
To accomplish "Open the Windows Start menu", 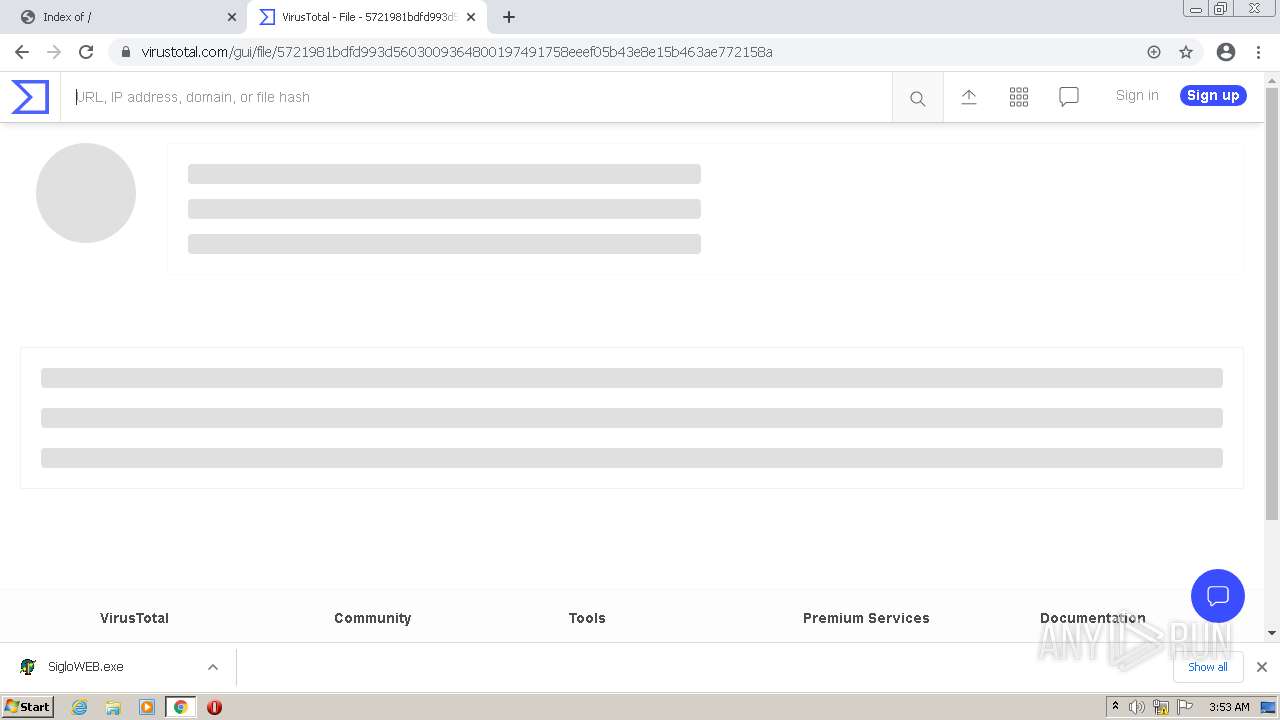I will 28,706.
